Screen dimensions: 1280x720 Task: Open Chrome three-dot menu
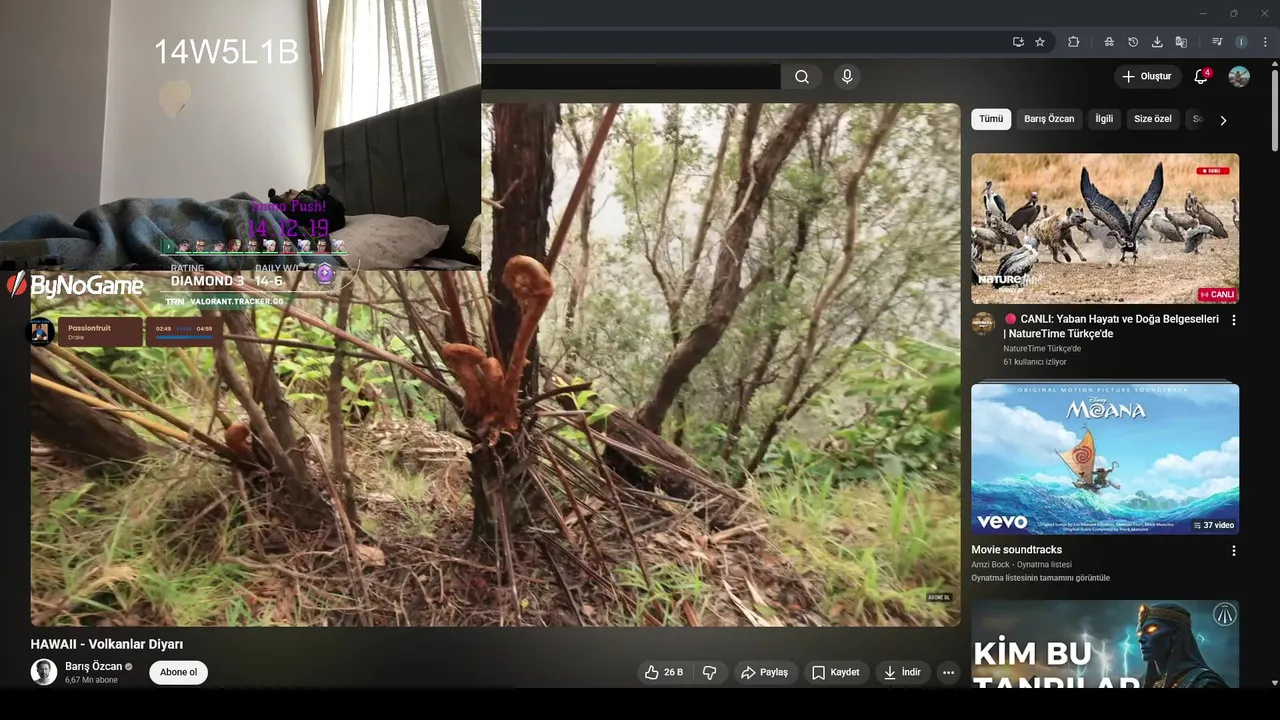point(1265,42)
